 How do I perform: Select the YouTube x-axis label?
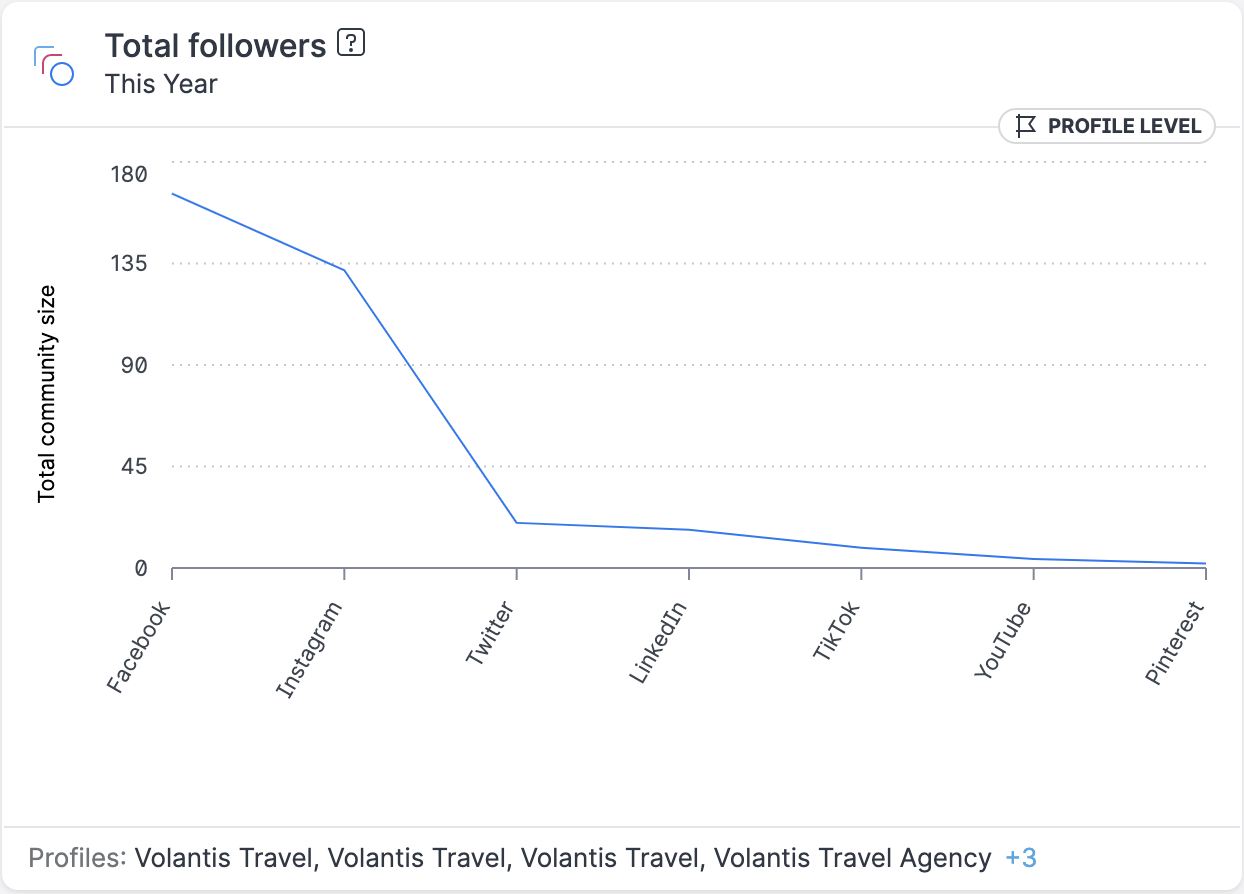click(1002, 641)
